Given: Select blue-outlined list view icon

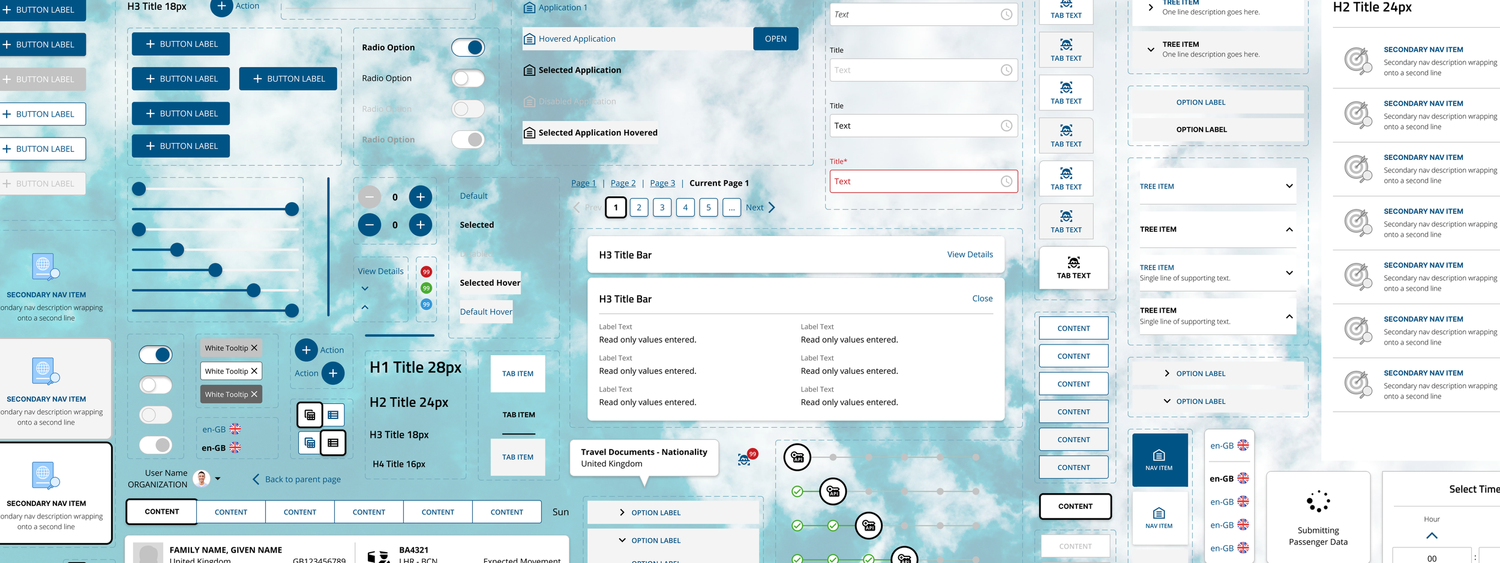Looking at the screenshot, I should [x=333, y=414].
